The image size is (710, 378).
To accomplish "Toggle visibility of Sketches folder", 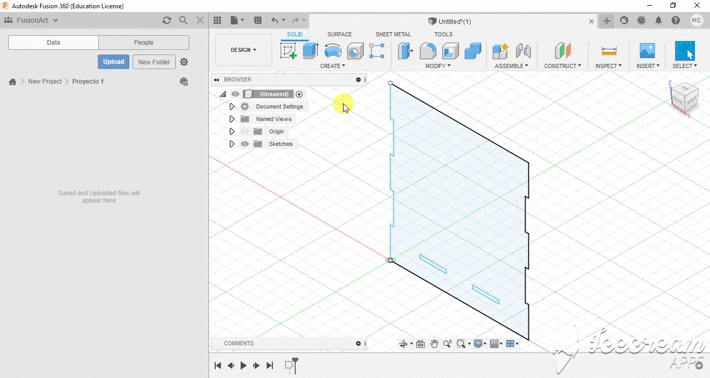I will coord(245,144).
